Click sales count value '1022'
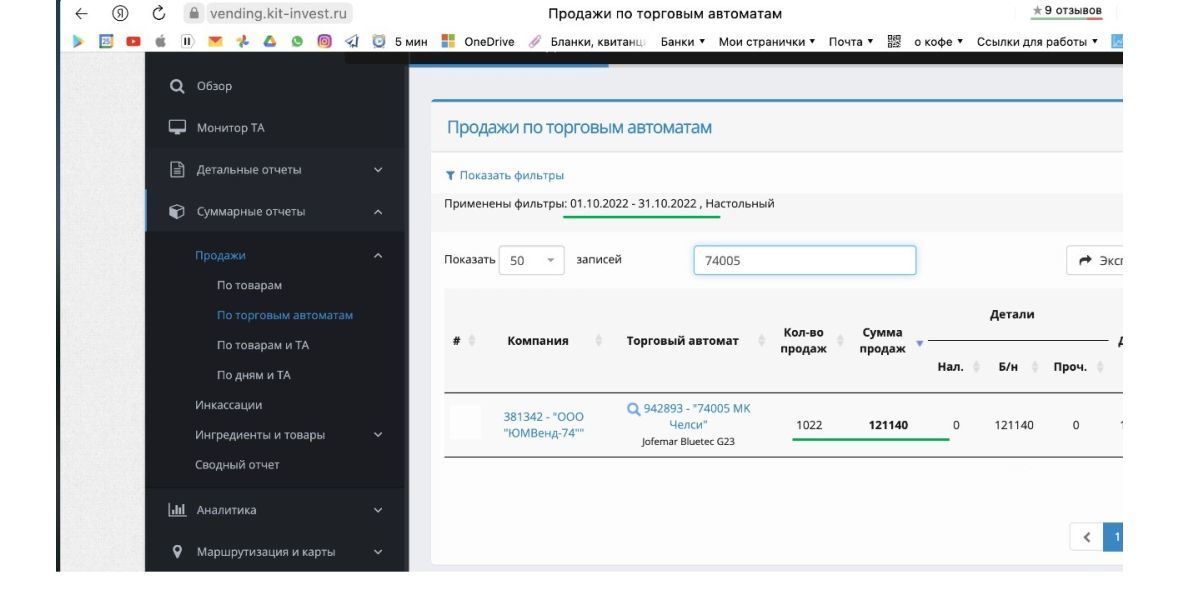This screenshot has height=600, width=1179. (809, 425)
